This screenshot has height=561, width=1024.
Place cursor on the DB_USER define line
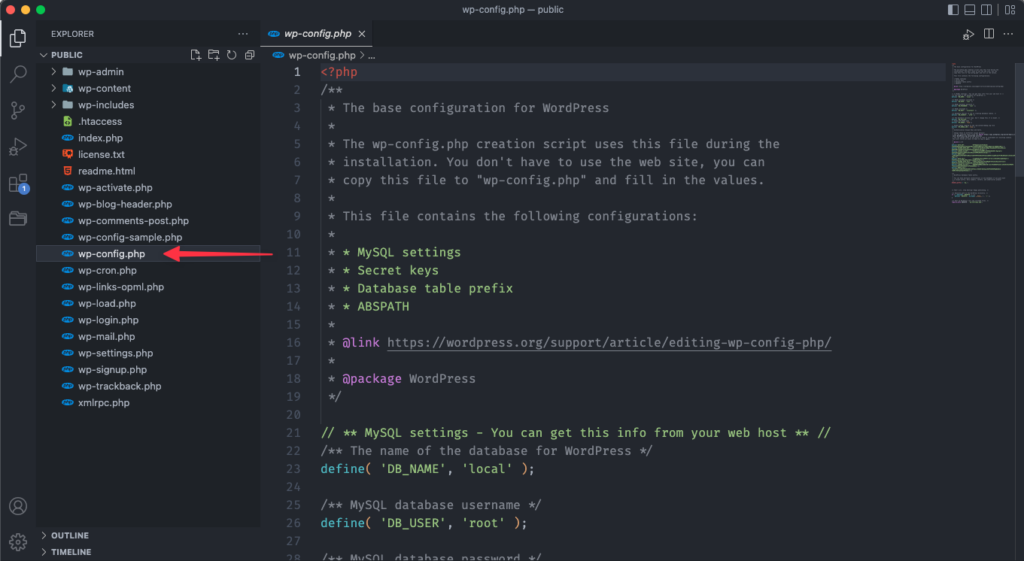423,523
